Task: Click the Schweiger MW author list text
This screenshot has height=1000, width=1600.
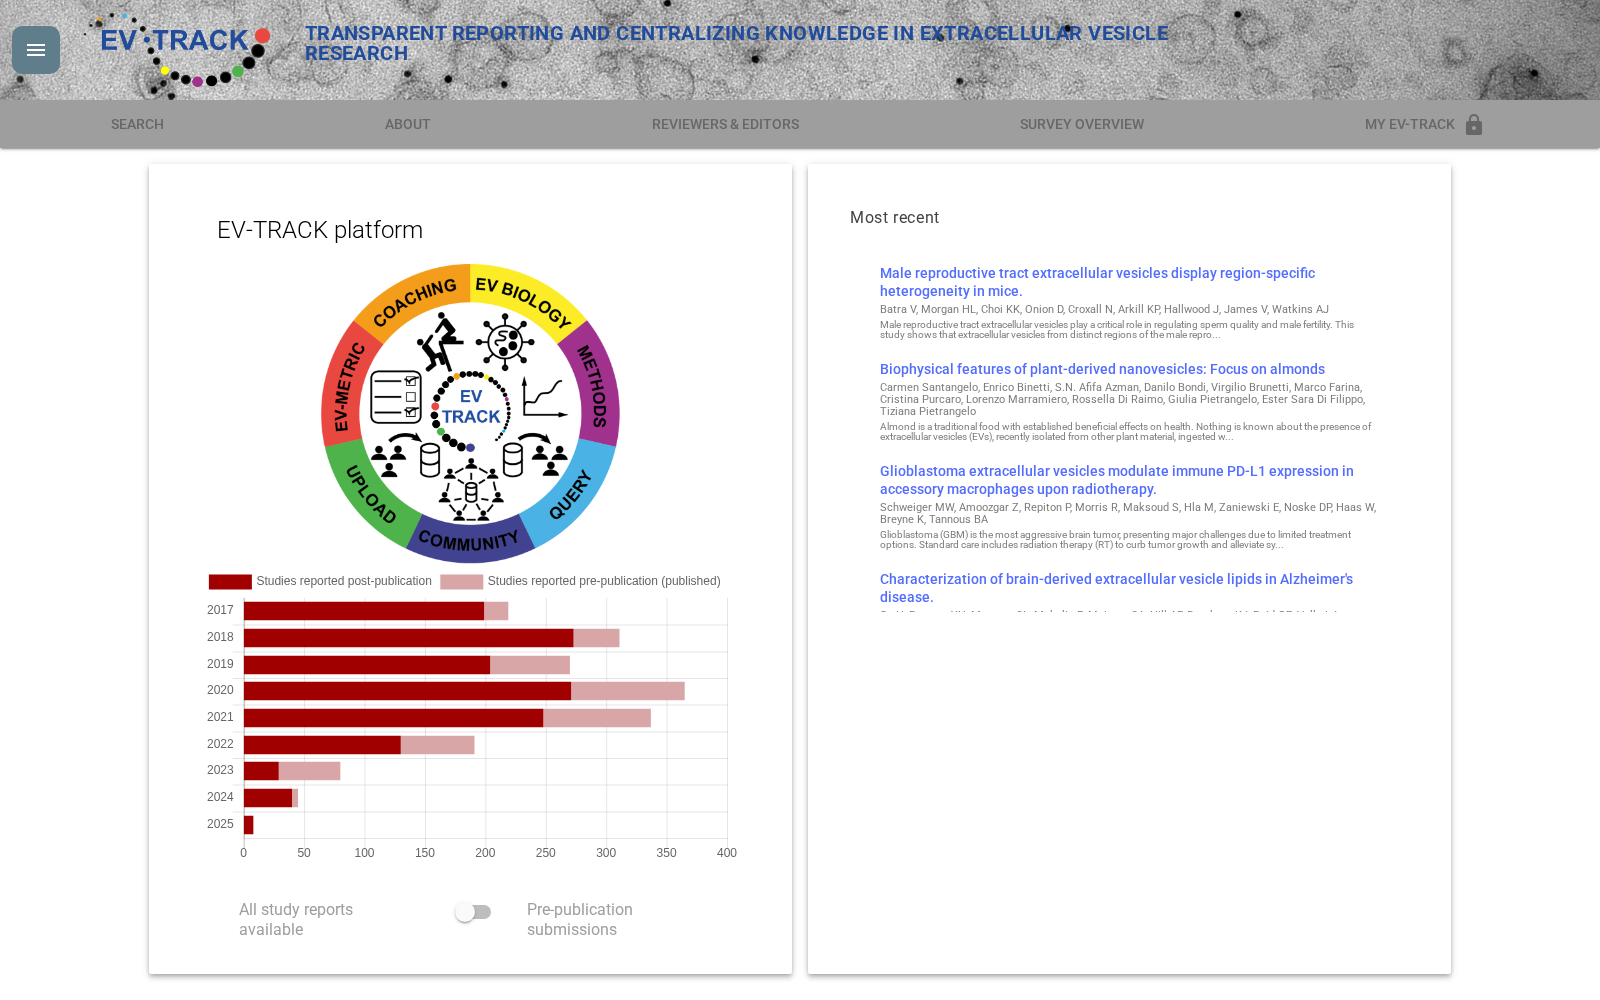Action: coord(1128,513)
